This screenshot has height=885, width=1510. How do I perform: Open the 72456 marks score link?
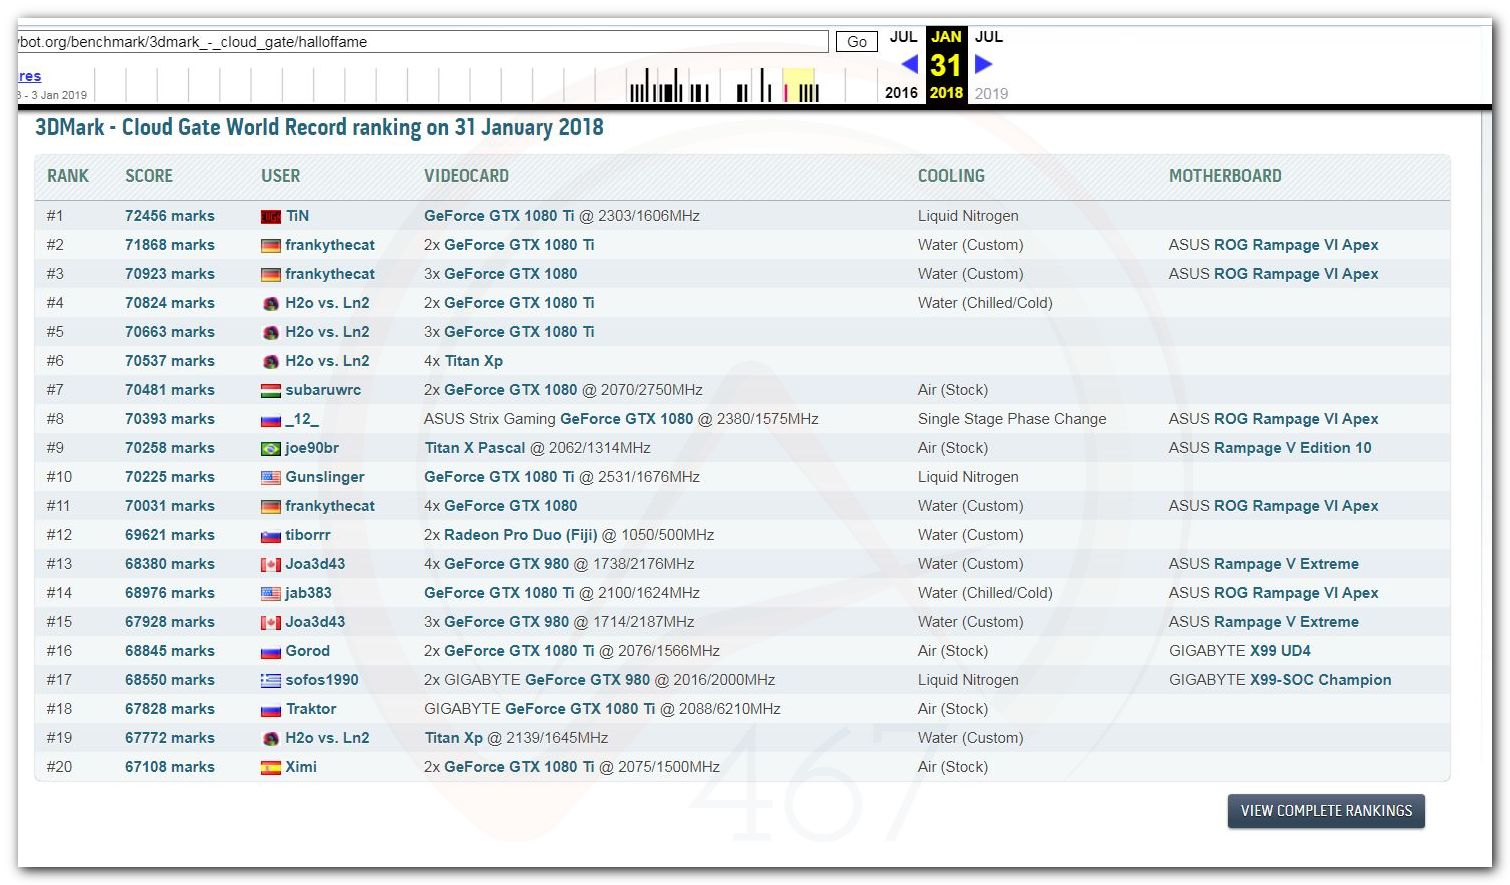tap(169, 216)
